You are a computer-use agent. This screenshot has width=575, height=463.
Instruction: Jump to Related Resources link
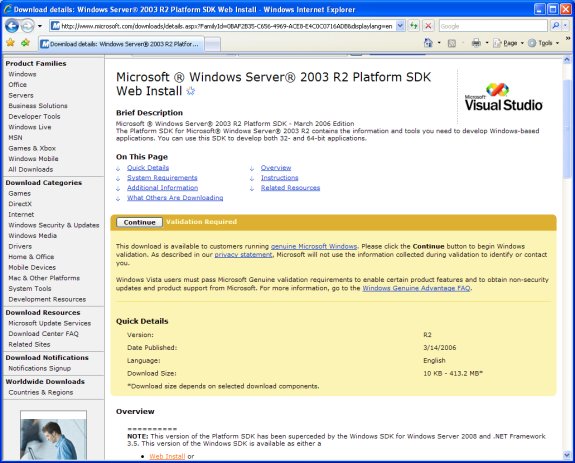290,187
